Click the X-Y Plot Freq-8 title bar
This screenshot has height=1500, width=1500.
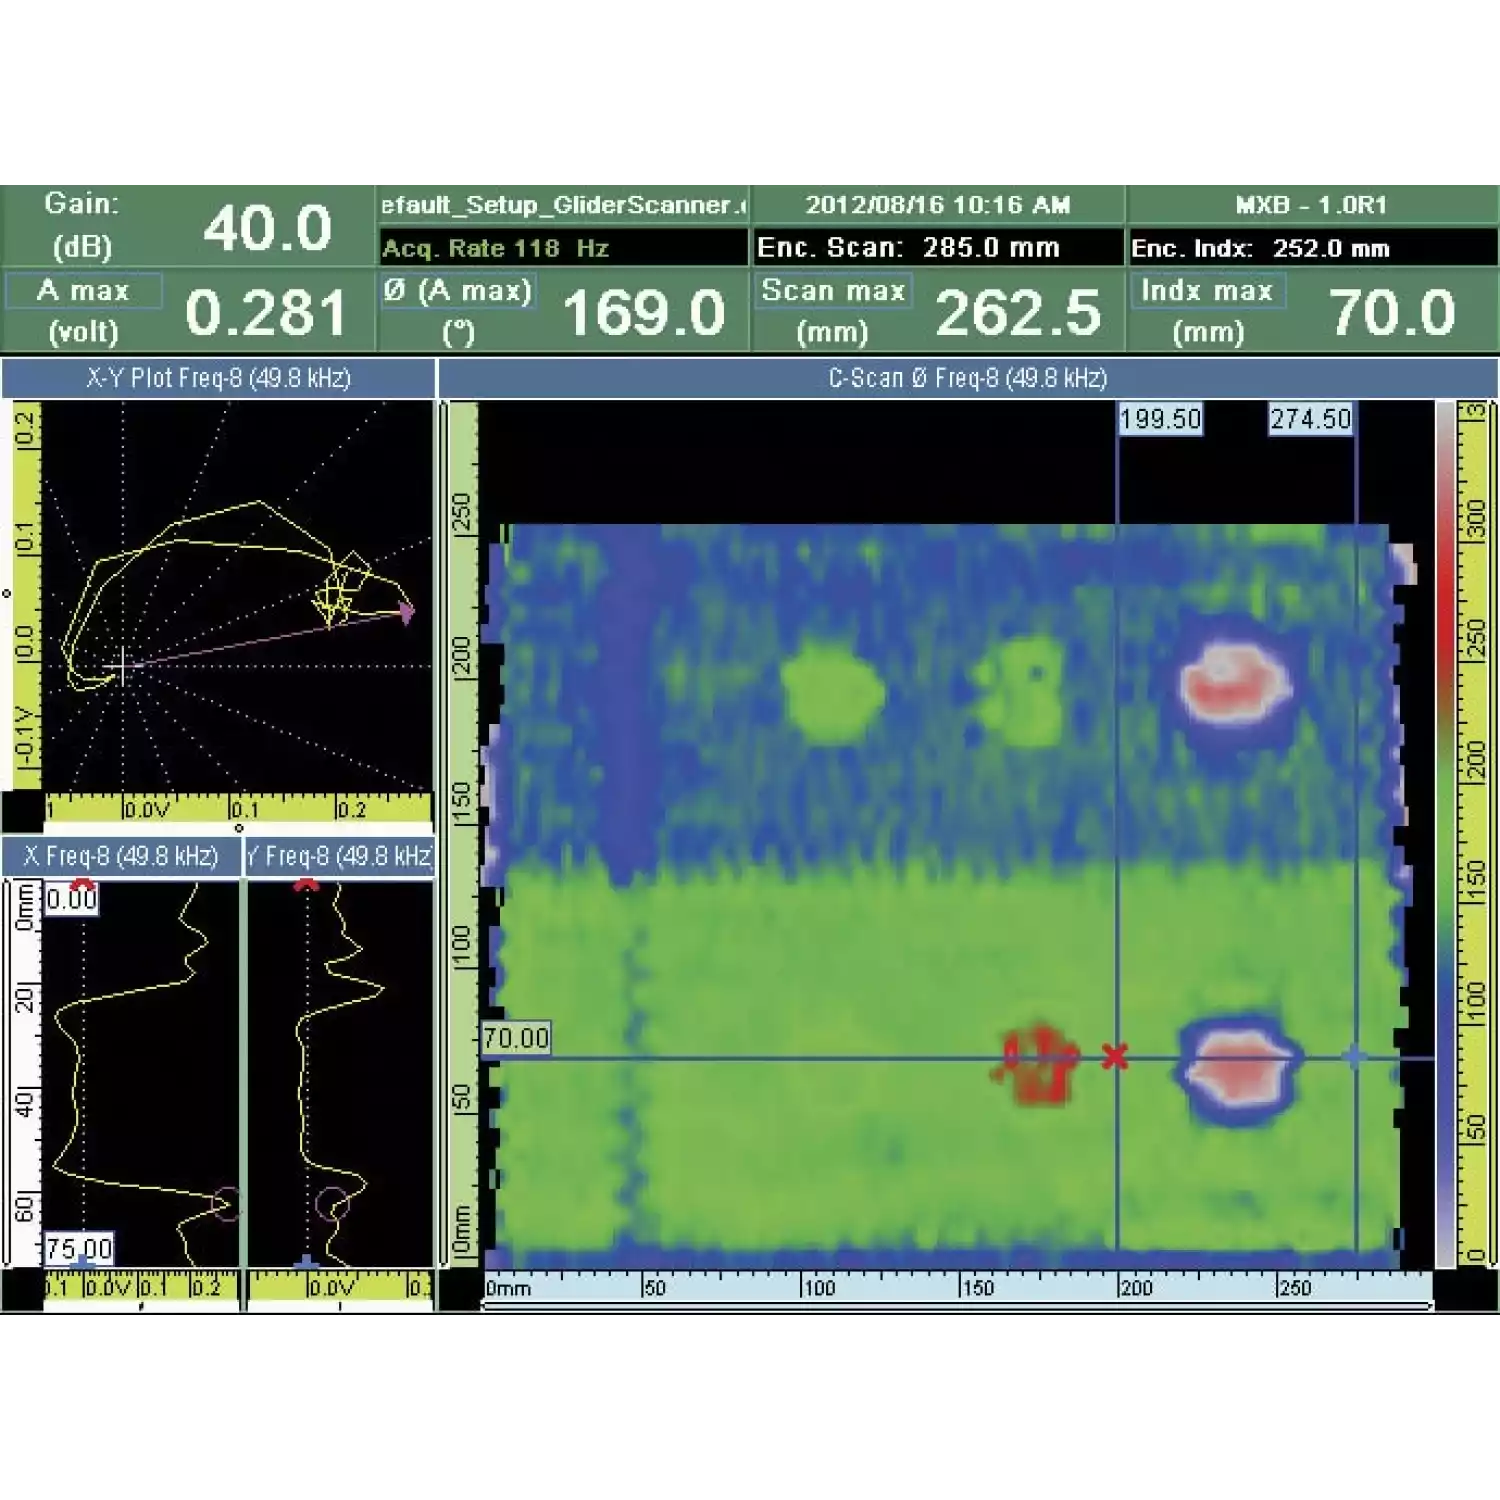(x=218, y=378)
